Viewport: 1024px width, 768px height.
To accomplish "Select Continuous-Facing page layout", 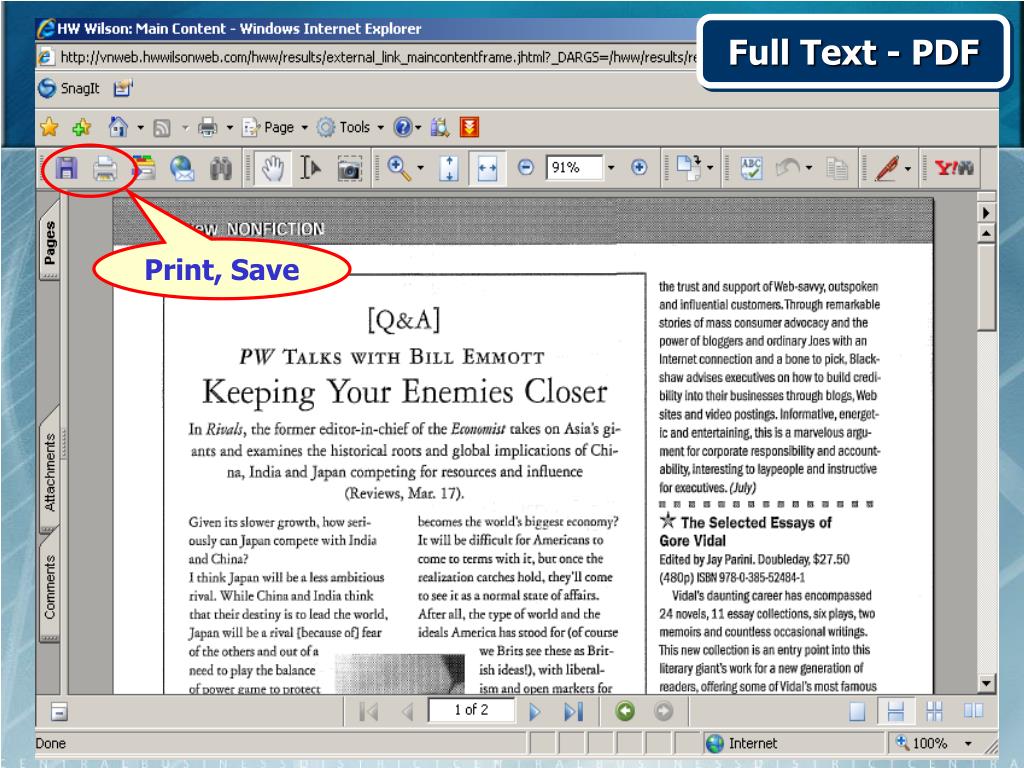I will click(x=935, y=711).
